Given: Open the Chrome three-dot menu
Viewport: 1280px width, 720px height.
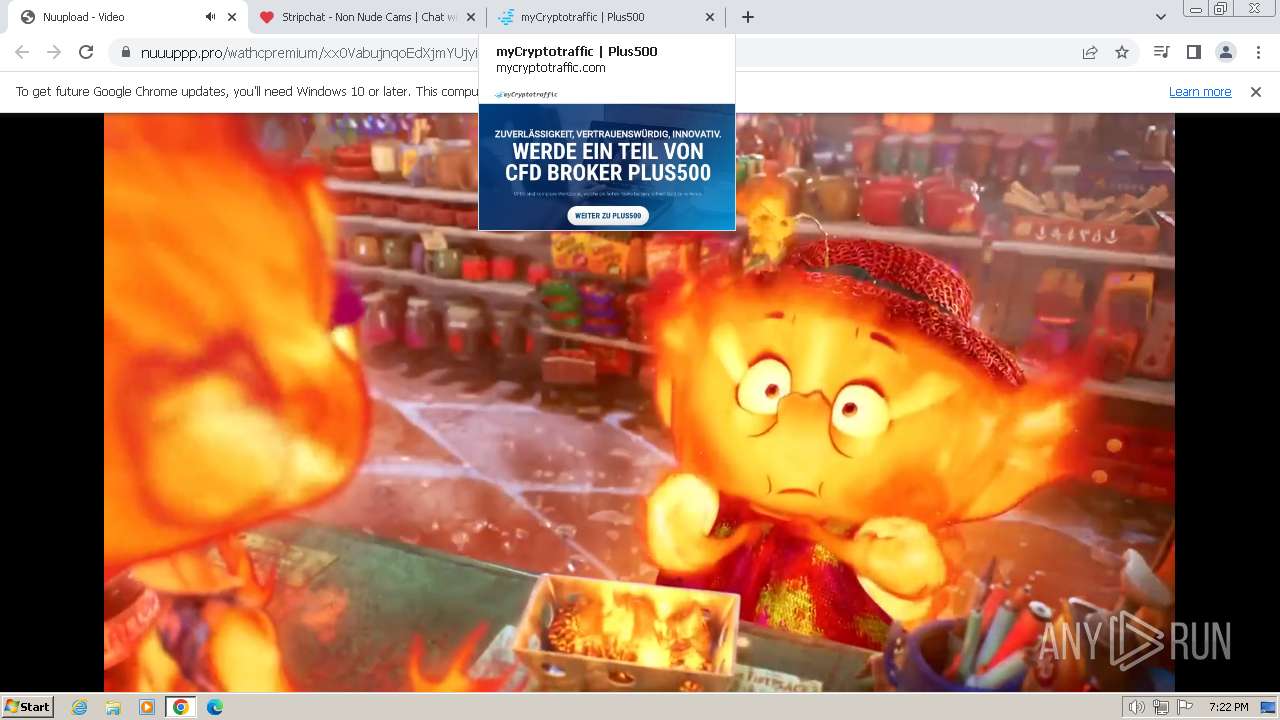Looking at the screenshot, I should click(1258, 53).
